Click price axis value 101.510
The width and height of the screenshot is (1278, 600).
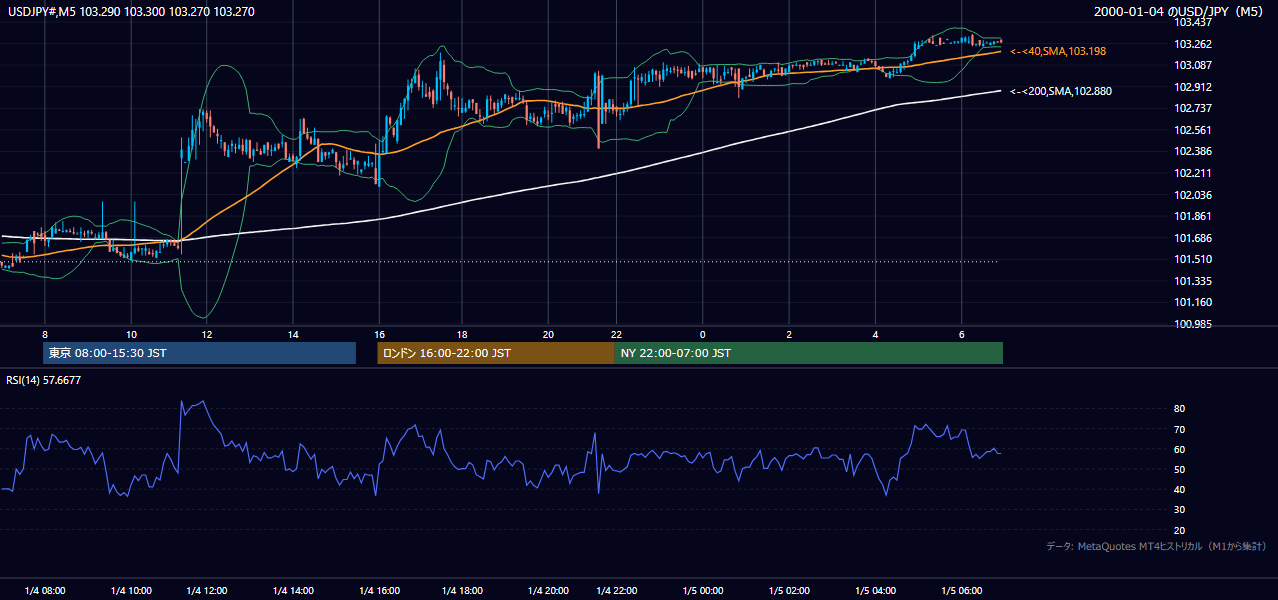click(x=1193, y=259)
